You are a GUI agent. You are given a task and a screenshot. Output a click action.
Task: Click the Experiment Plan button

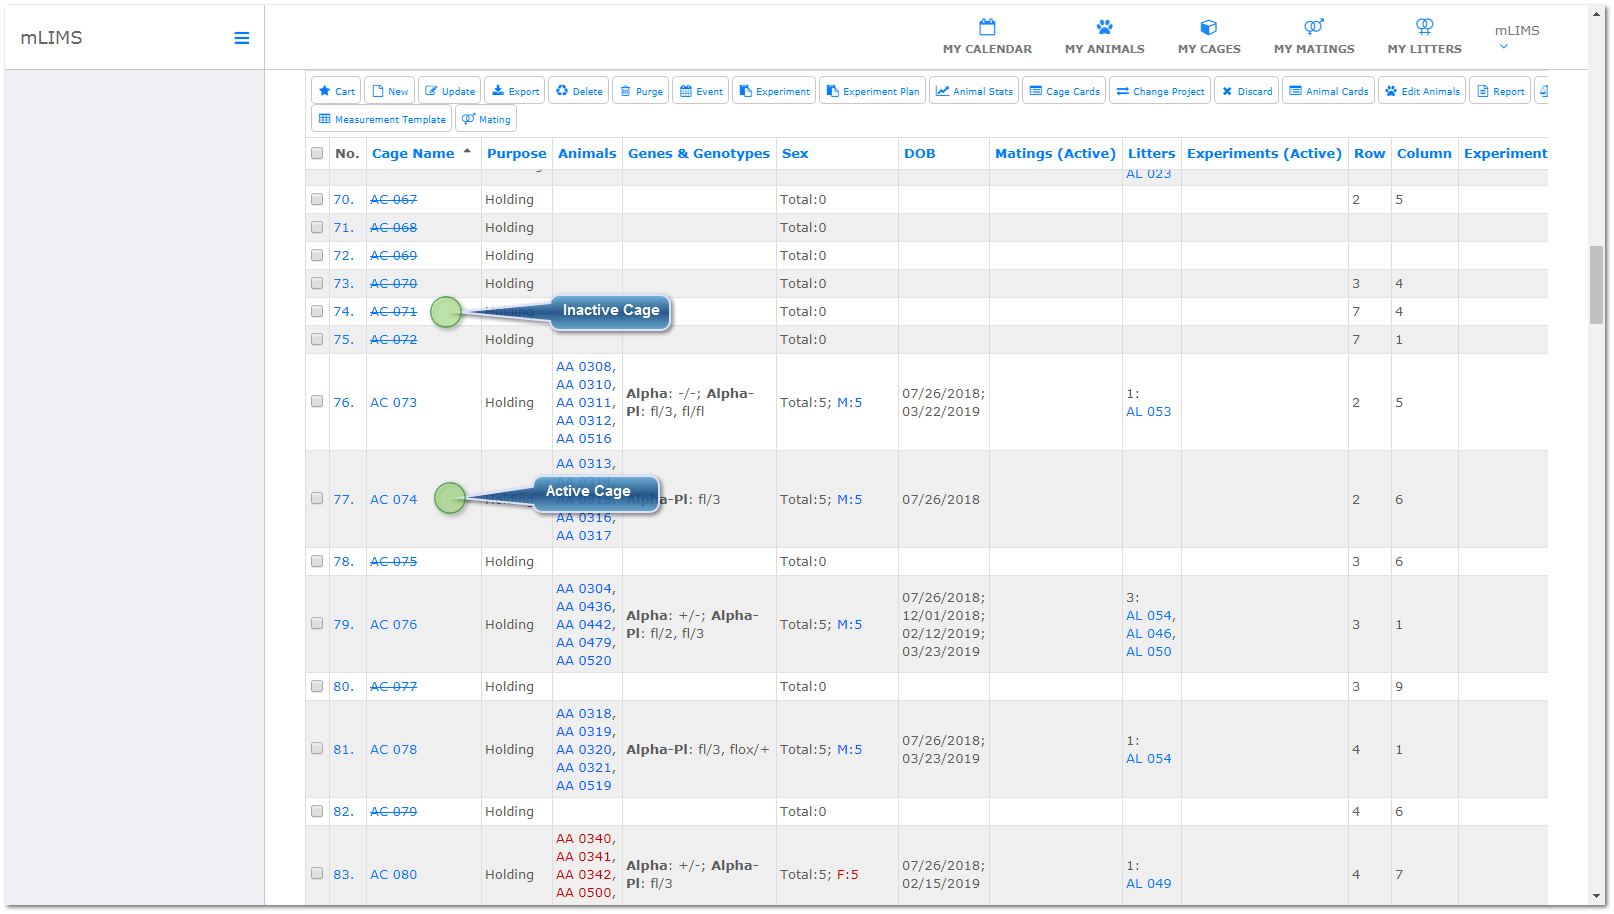click(873, 91)
